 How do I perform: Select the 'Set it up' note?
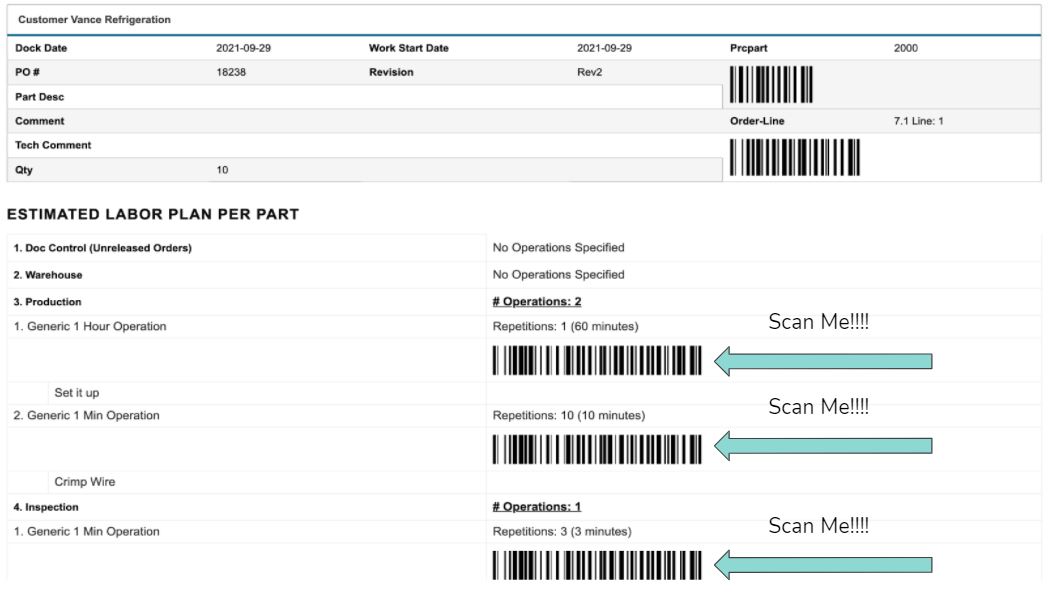pyautogui.click(x=77, y=393)
